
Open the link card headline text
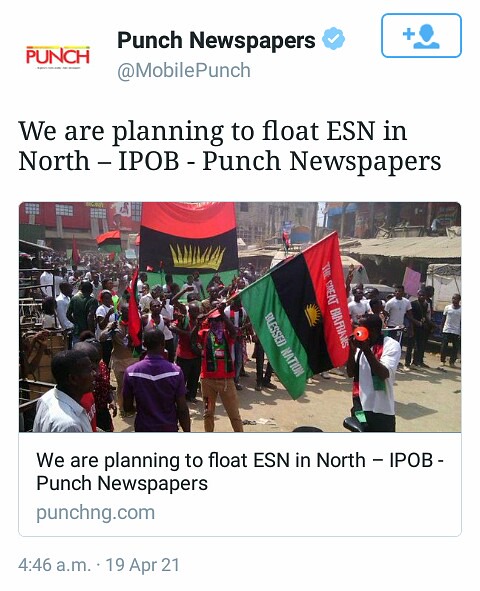240,472
